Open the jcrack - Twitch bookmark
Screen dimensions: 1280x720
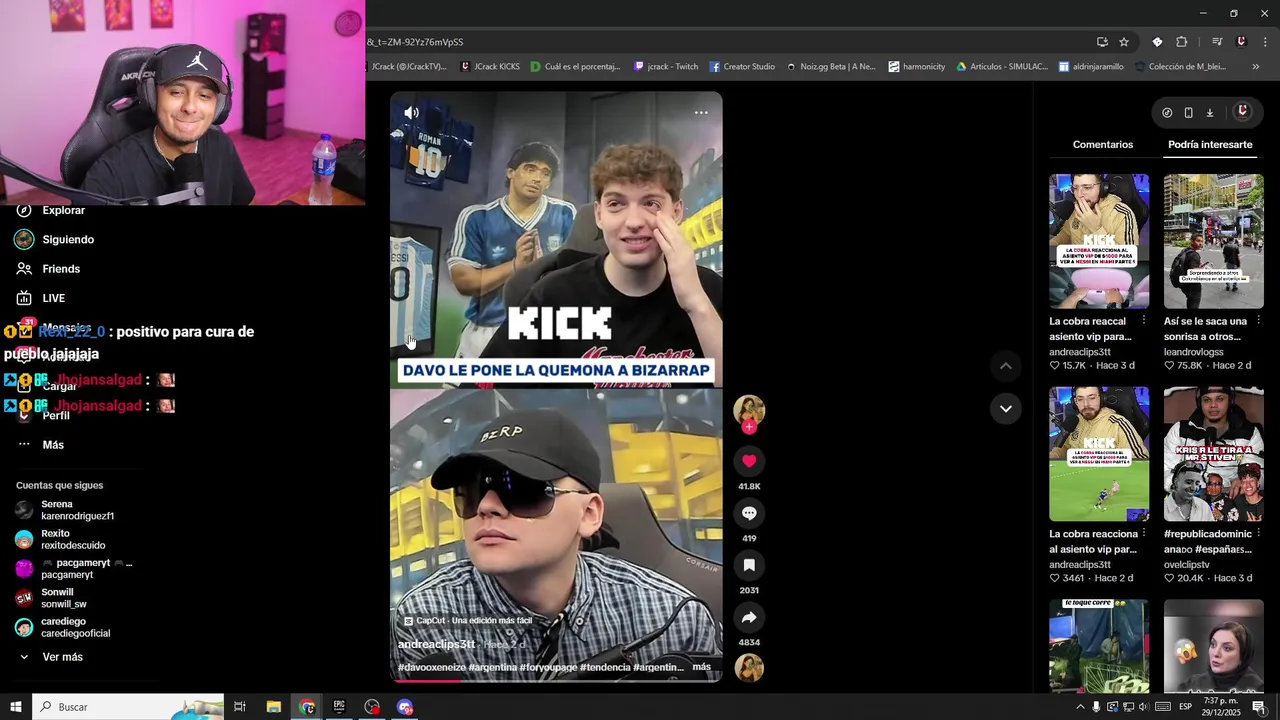(666, 67)
